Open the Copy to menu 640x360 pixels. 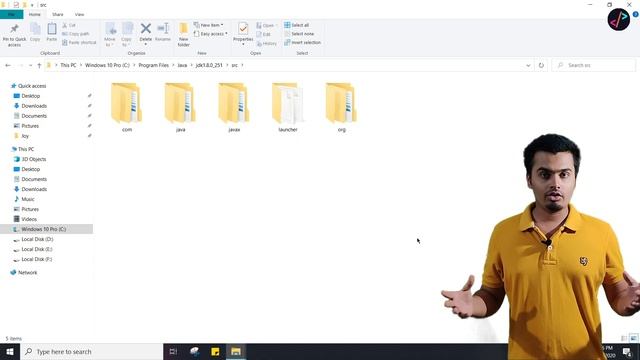[127, 34]
